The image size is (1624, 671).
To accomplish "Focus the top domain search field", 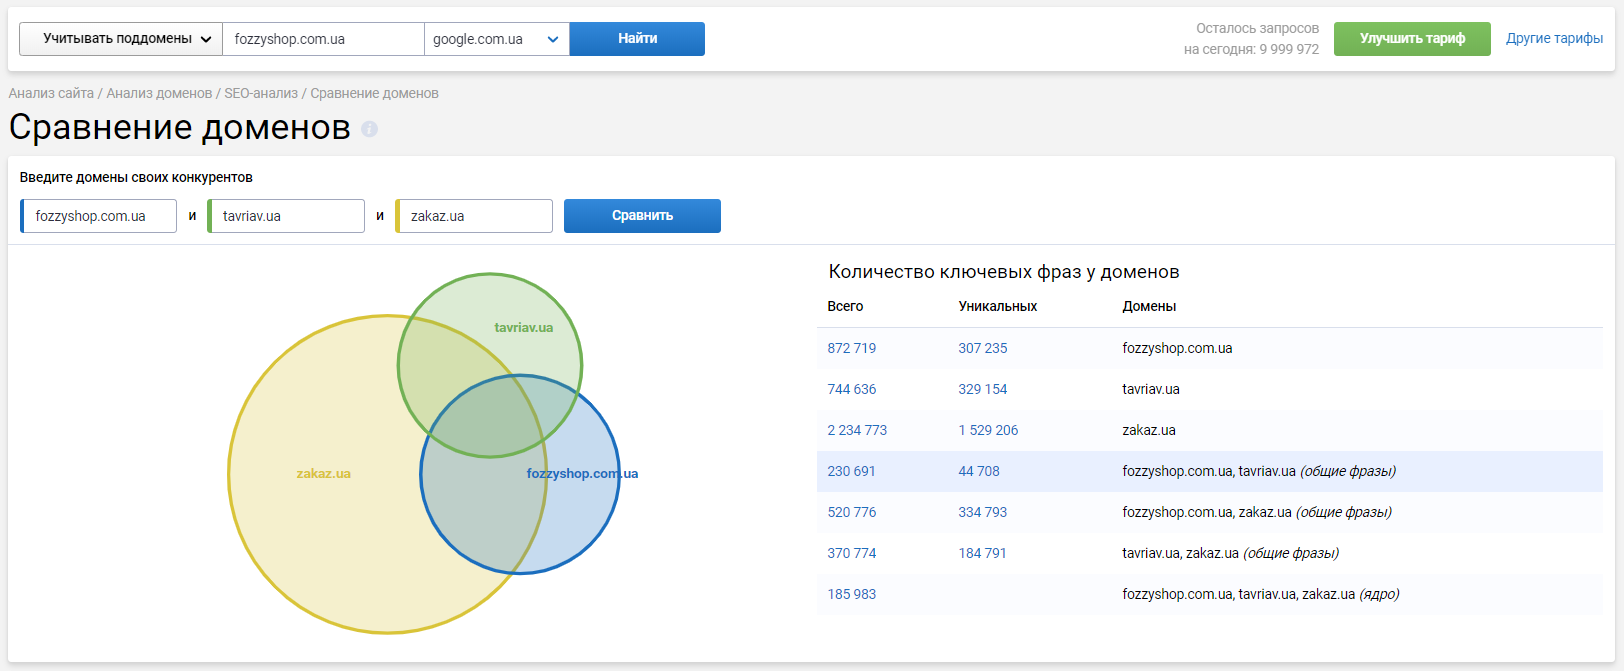I will (x=322, y=39).
